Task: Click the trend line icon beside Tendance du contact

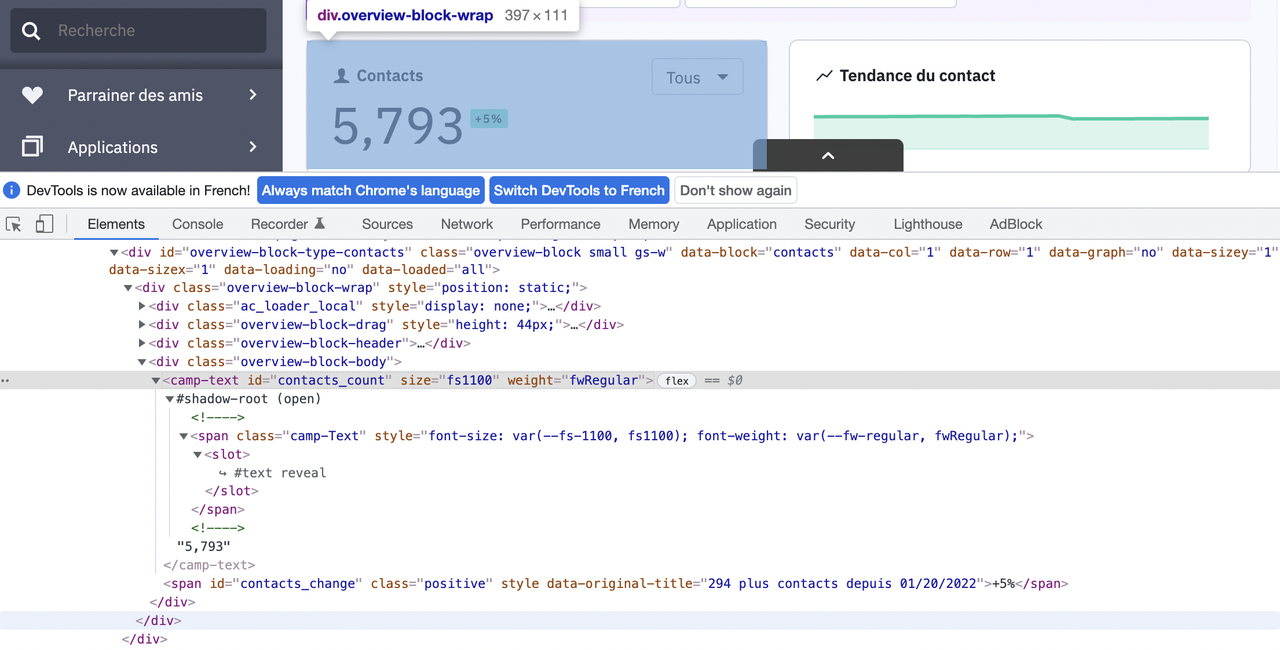Action: click(824, 76)
